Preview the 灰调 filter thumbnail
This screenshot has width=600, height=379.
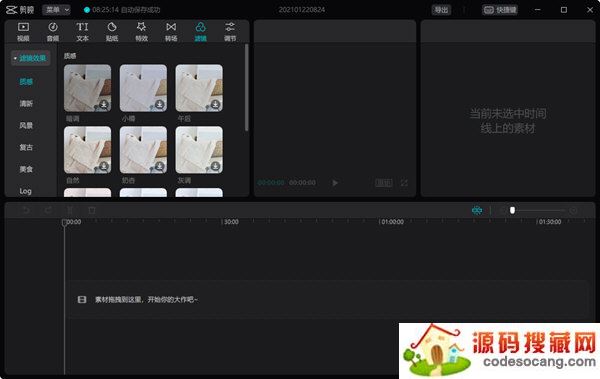pos(199,150)
